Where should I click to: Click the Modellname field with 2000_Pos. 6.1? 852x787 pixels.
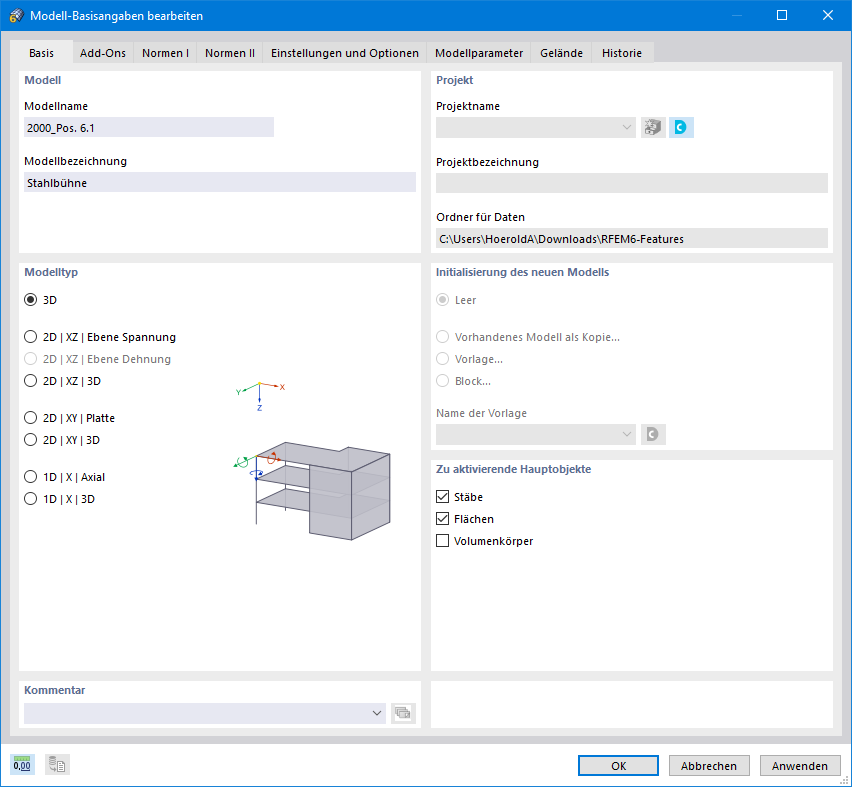point(149,127)
